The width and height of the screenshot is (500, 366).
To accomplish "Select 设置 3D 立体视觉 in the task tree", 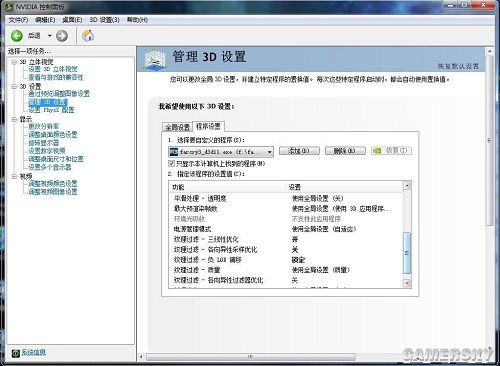I will [x=53, y=69].
